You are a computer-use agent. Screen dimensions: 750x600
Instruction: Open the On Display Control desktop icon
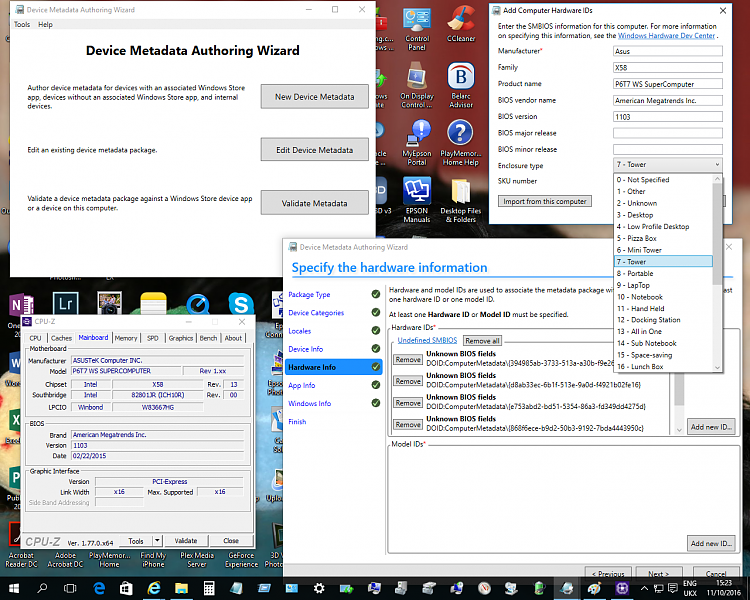(417, 85)
